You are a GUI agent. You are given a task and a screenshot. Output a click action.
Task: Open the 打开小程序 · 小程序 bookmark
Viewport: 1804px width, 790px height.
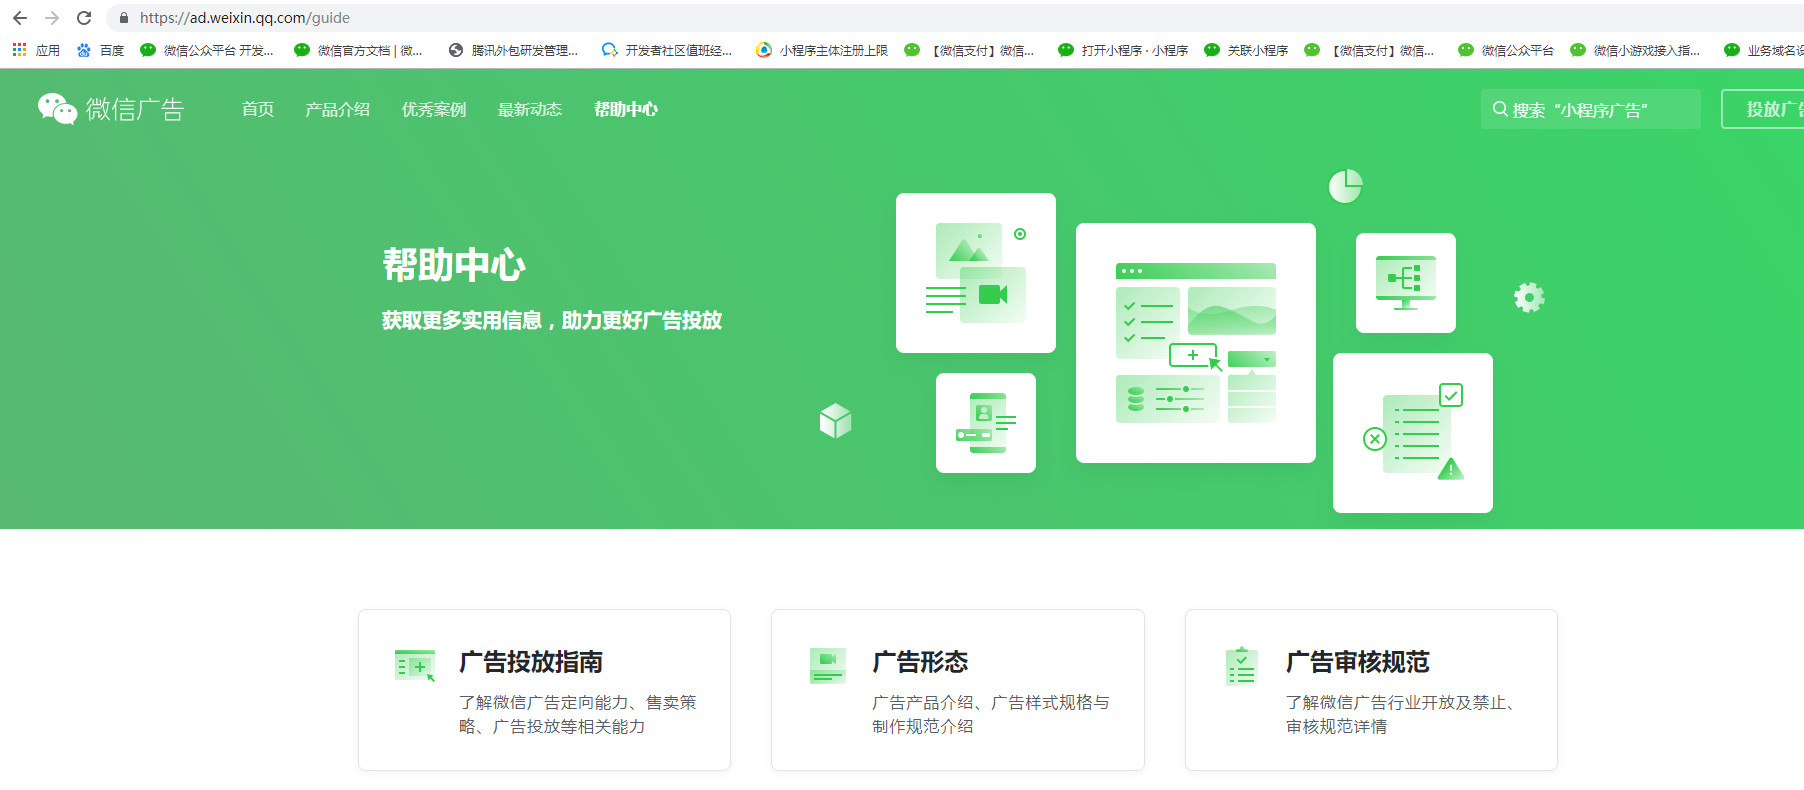point(1123,50)
